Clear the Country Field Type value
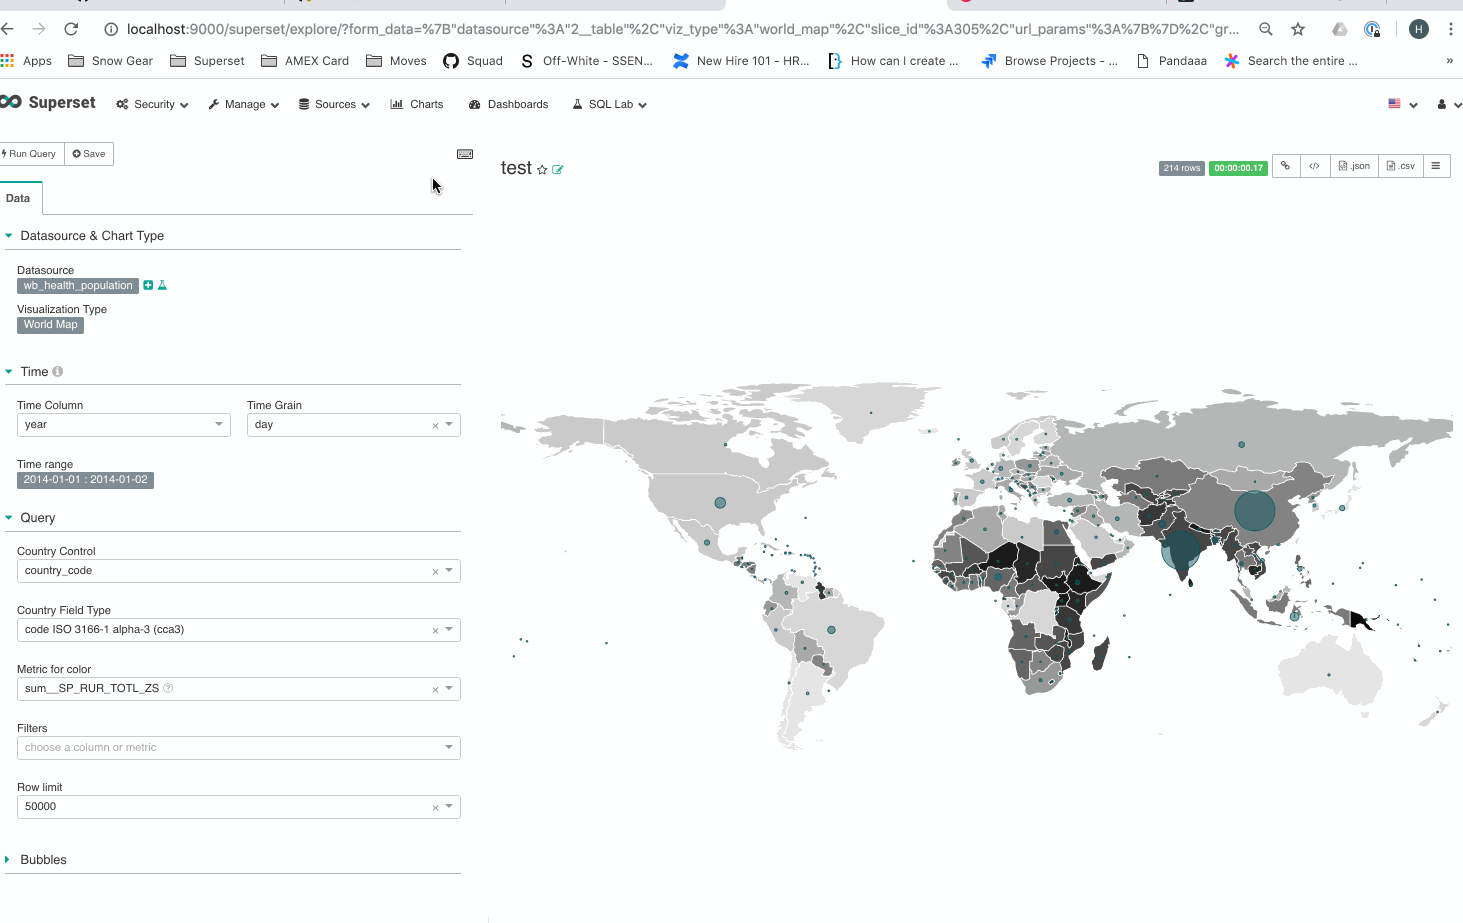1463x923 pixels. 435,630
